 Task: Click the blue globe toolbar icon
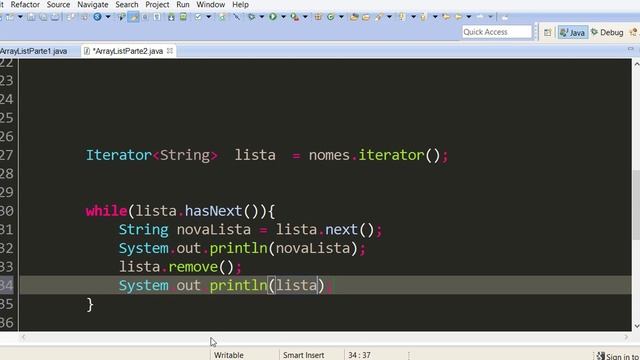pyautogui.click(x=97, y=17)
